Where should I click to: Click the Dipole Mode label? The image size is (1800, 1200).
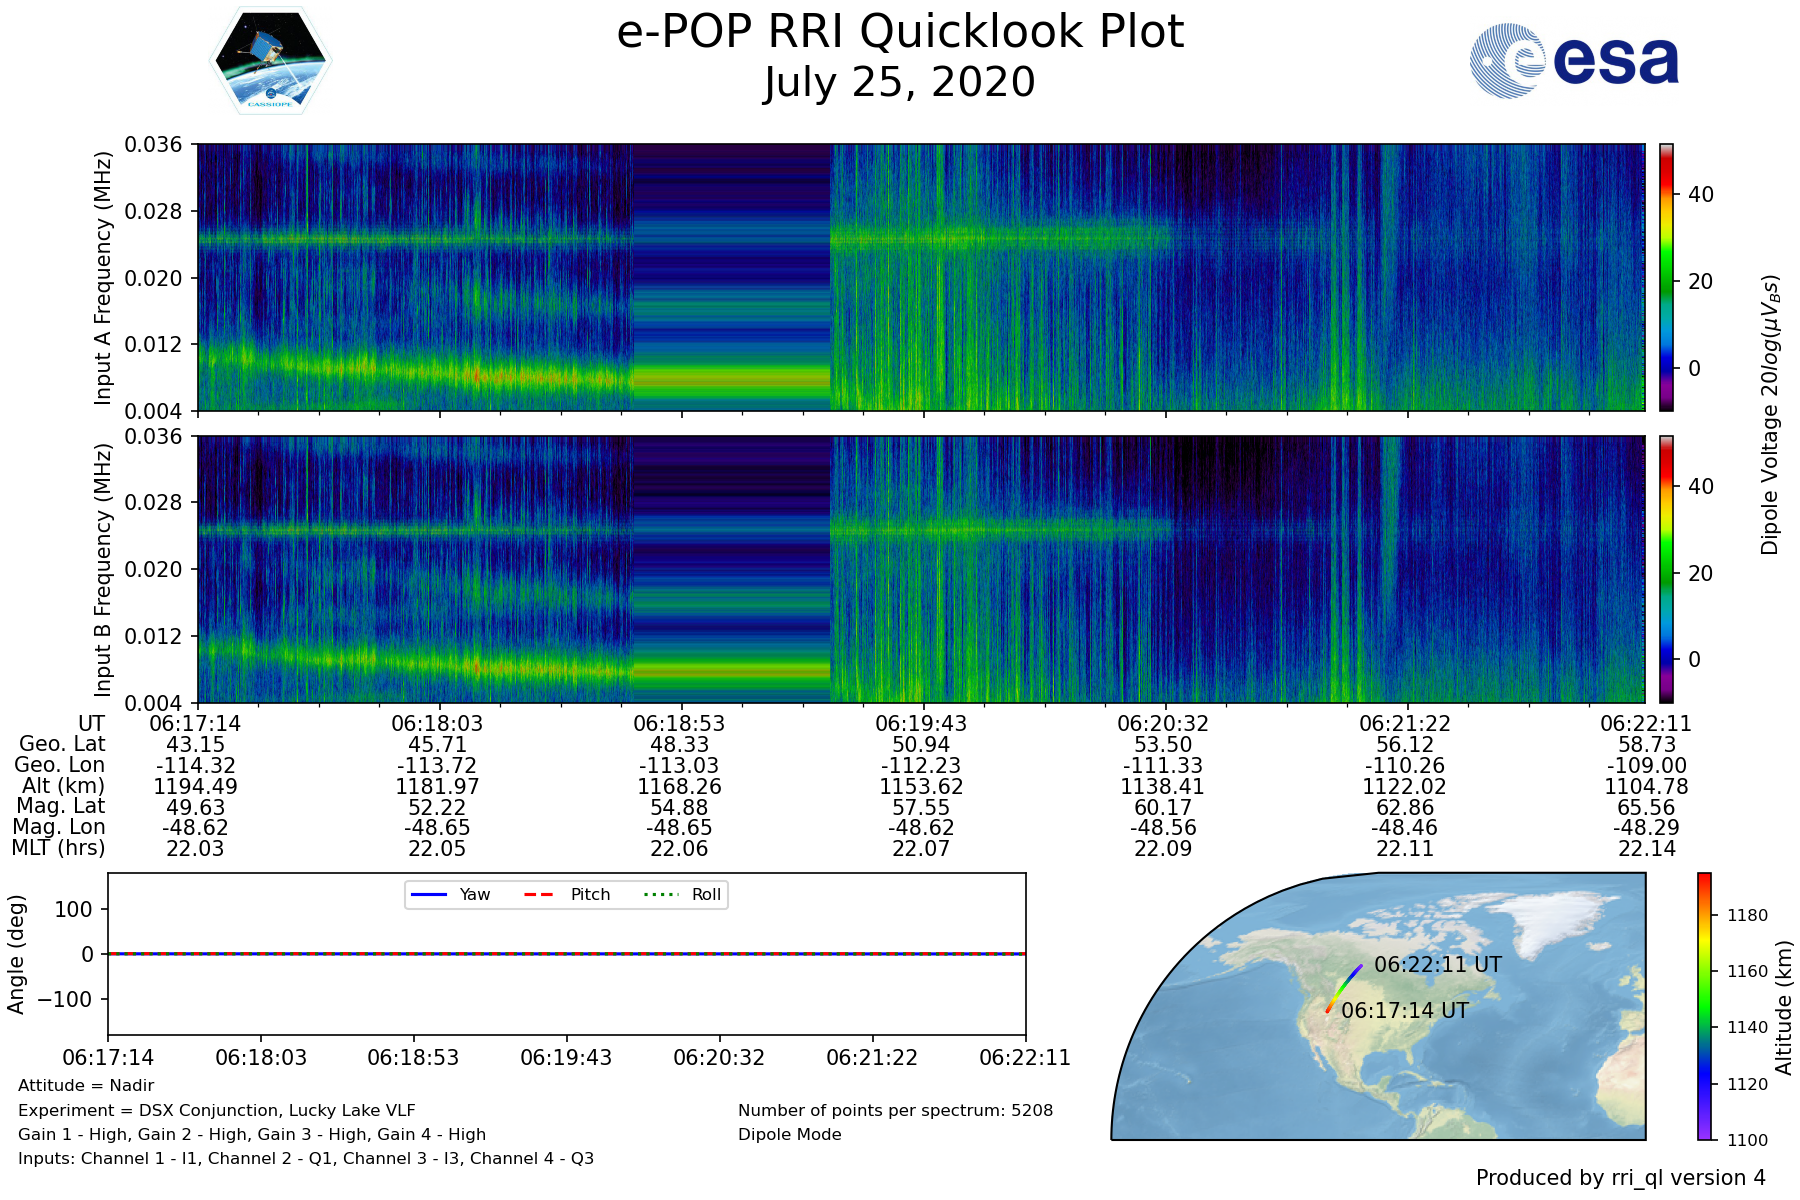click(x=789, y=1135)
